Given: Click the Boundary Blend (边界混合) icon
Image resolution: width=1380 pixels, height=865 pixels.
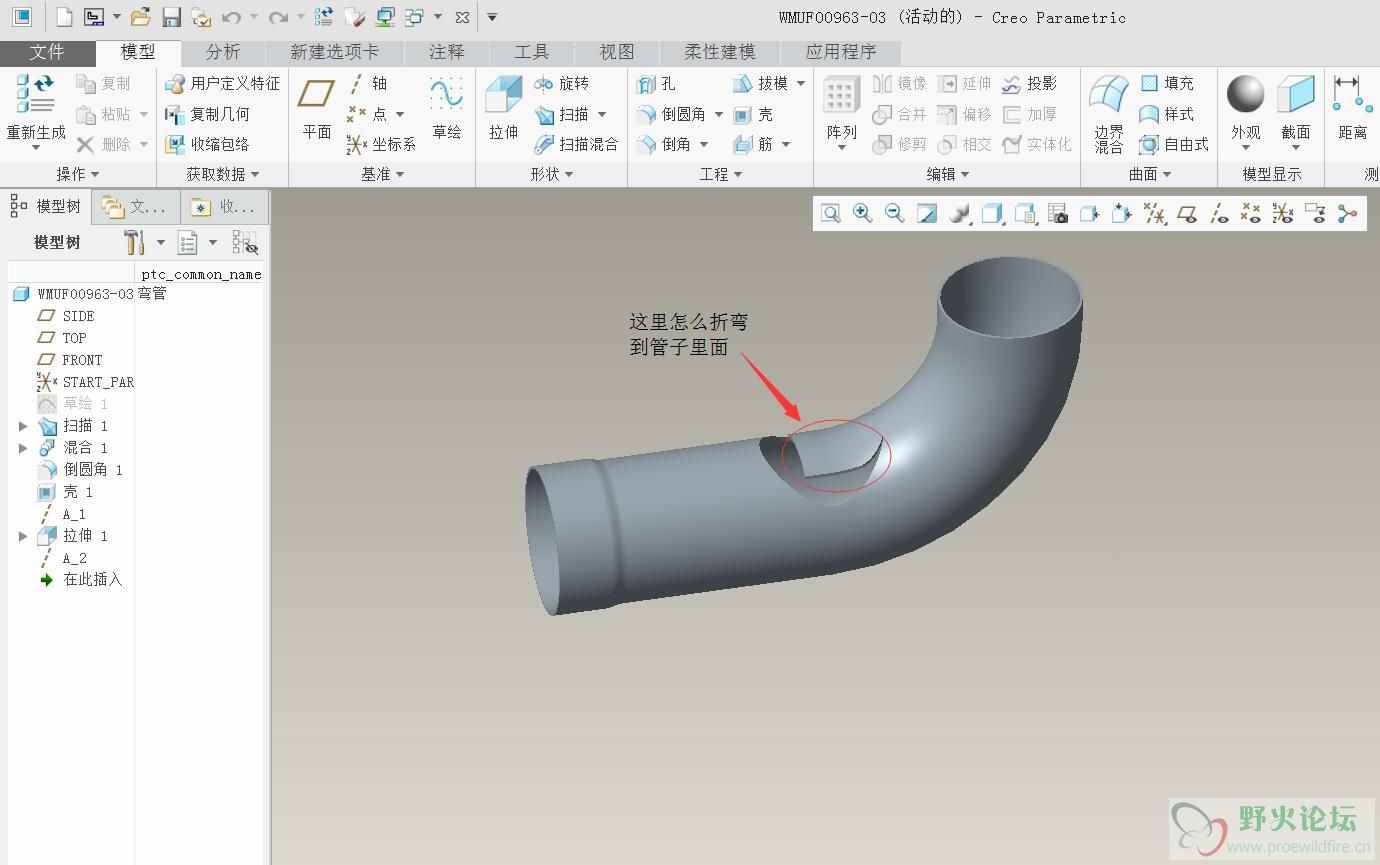Looking at the screenshot, I should (x=1108, y=95).
